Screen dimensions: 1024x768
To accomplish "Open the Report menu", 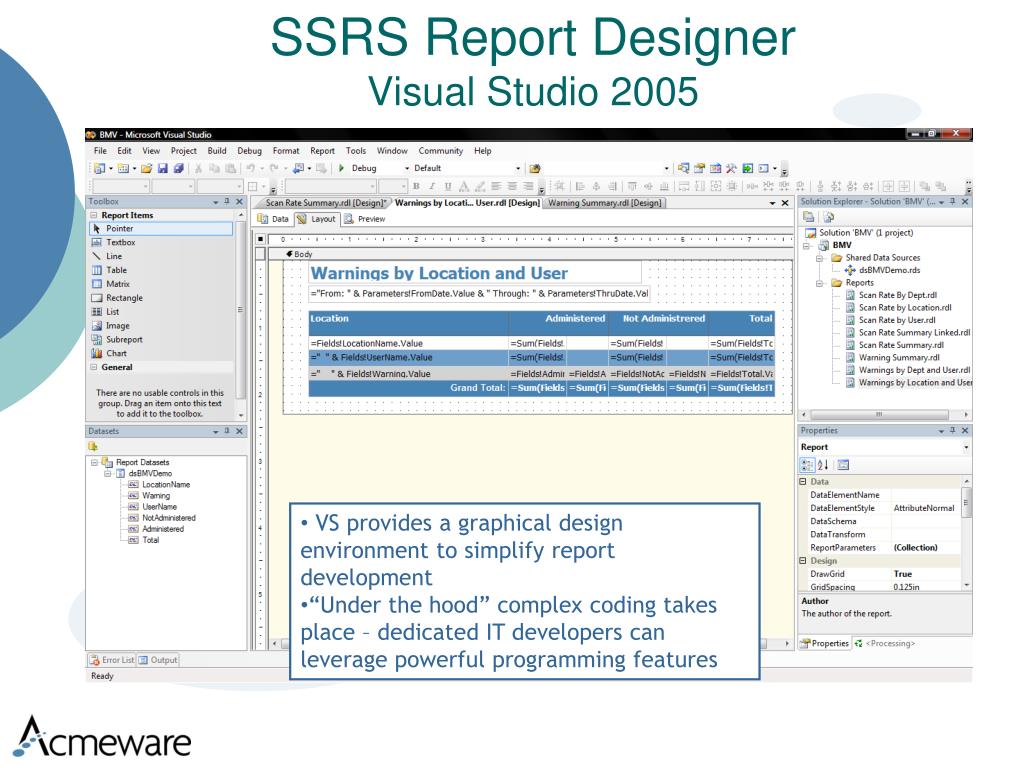I will pyautogui.click(x=322, y=151).
